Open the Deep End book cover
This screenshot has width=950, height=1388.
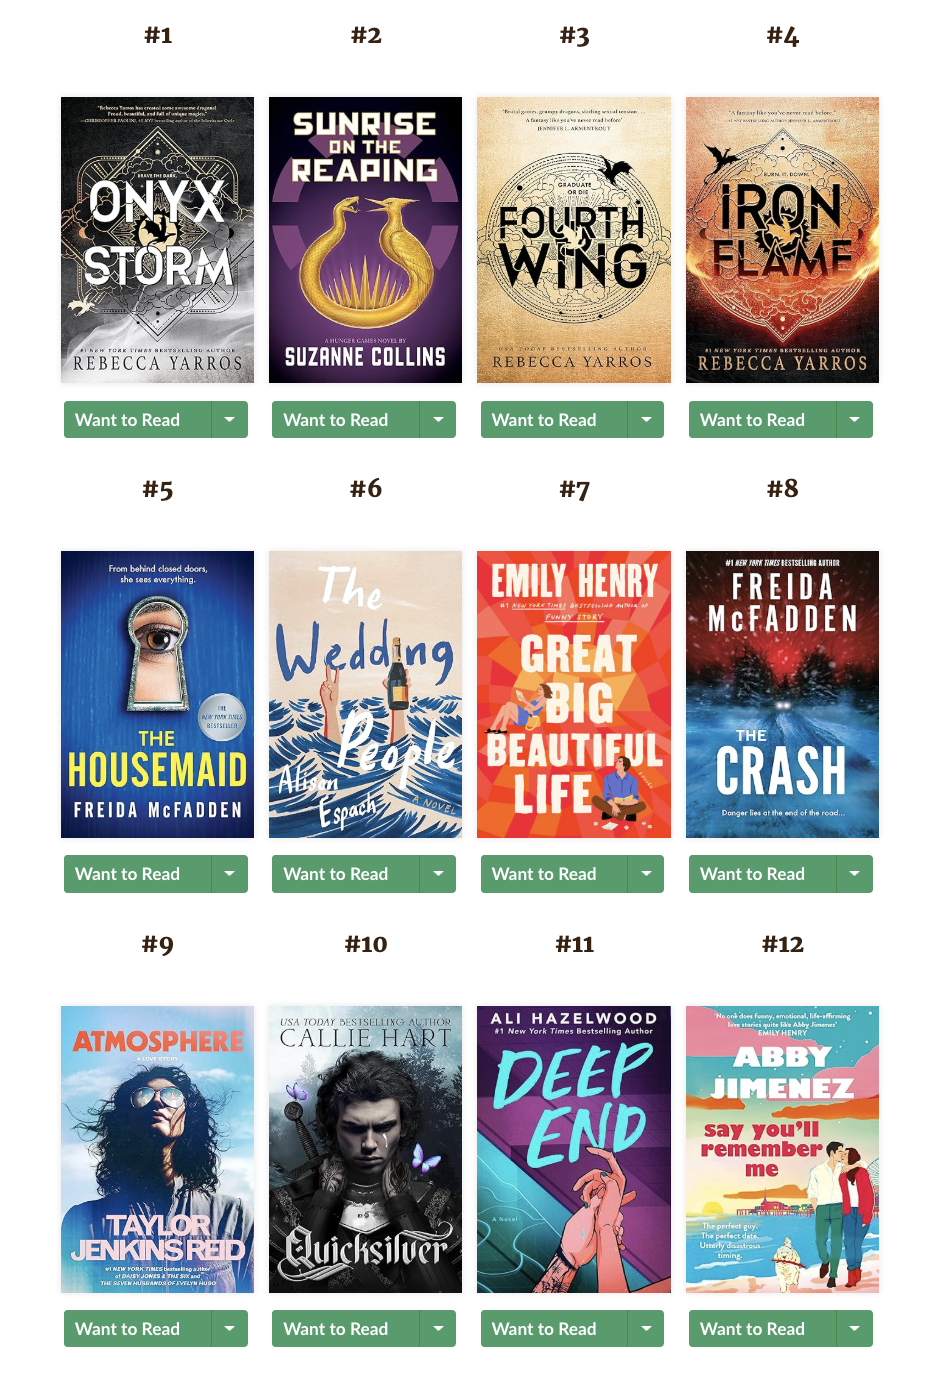pos(574,1149)
